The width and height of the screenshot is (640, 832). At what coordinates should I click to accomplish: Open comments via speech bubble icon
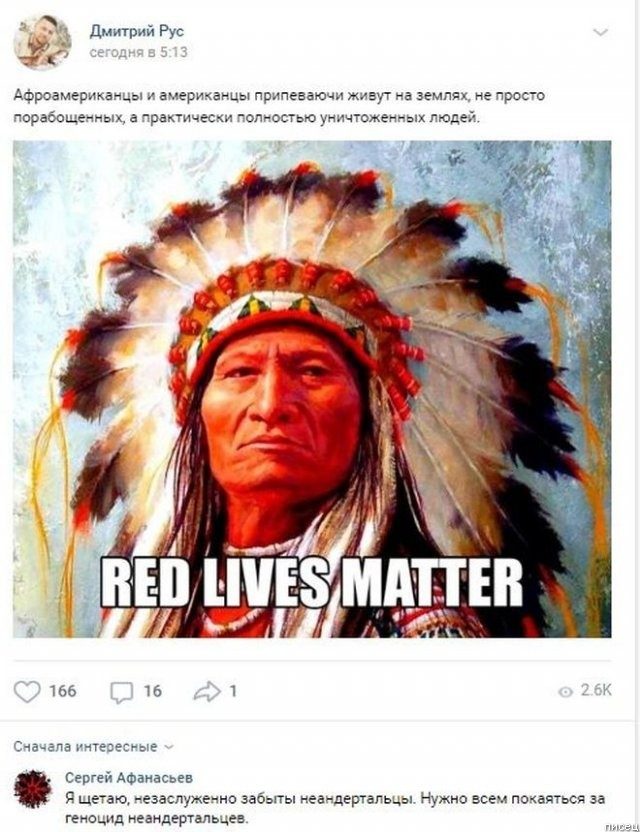coord(122,692)
